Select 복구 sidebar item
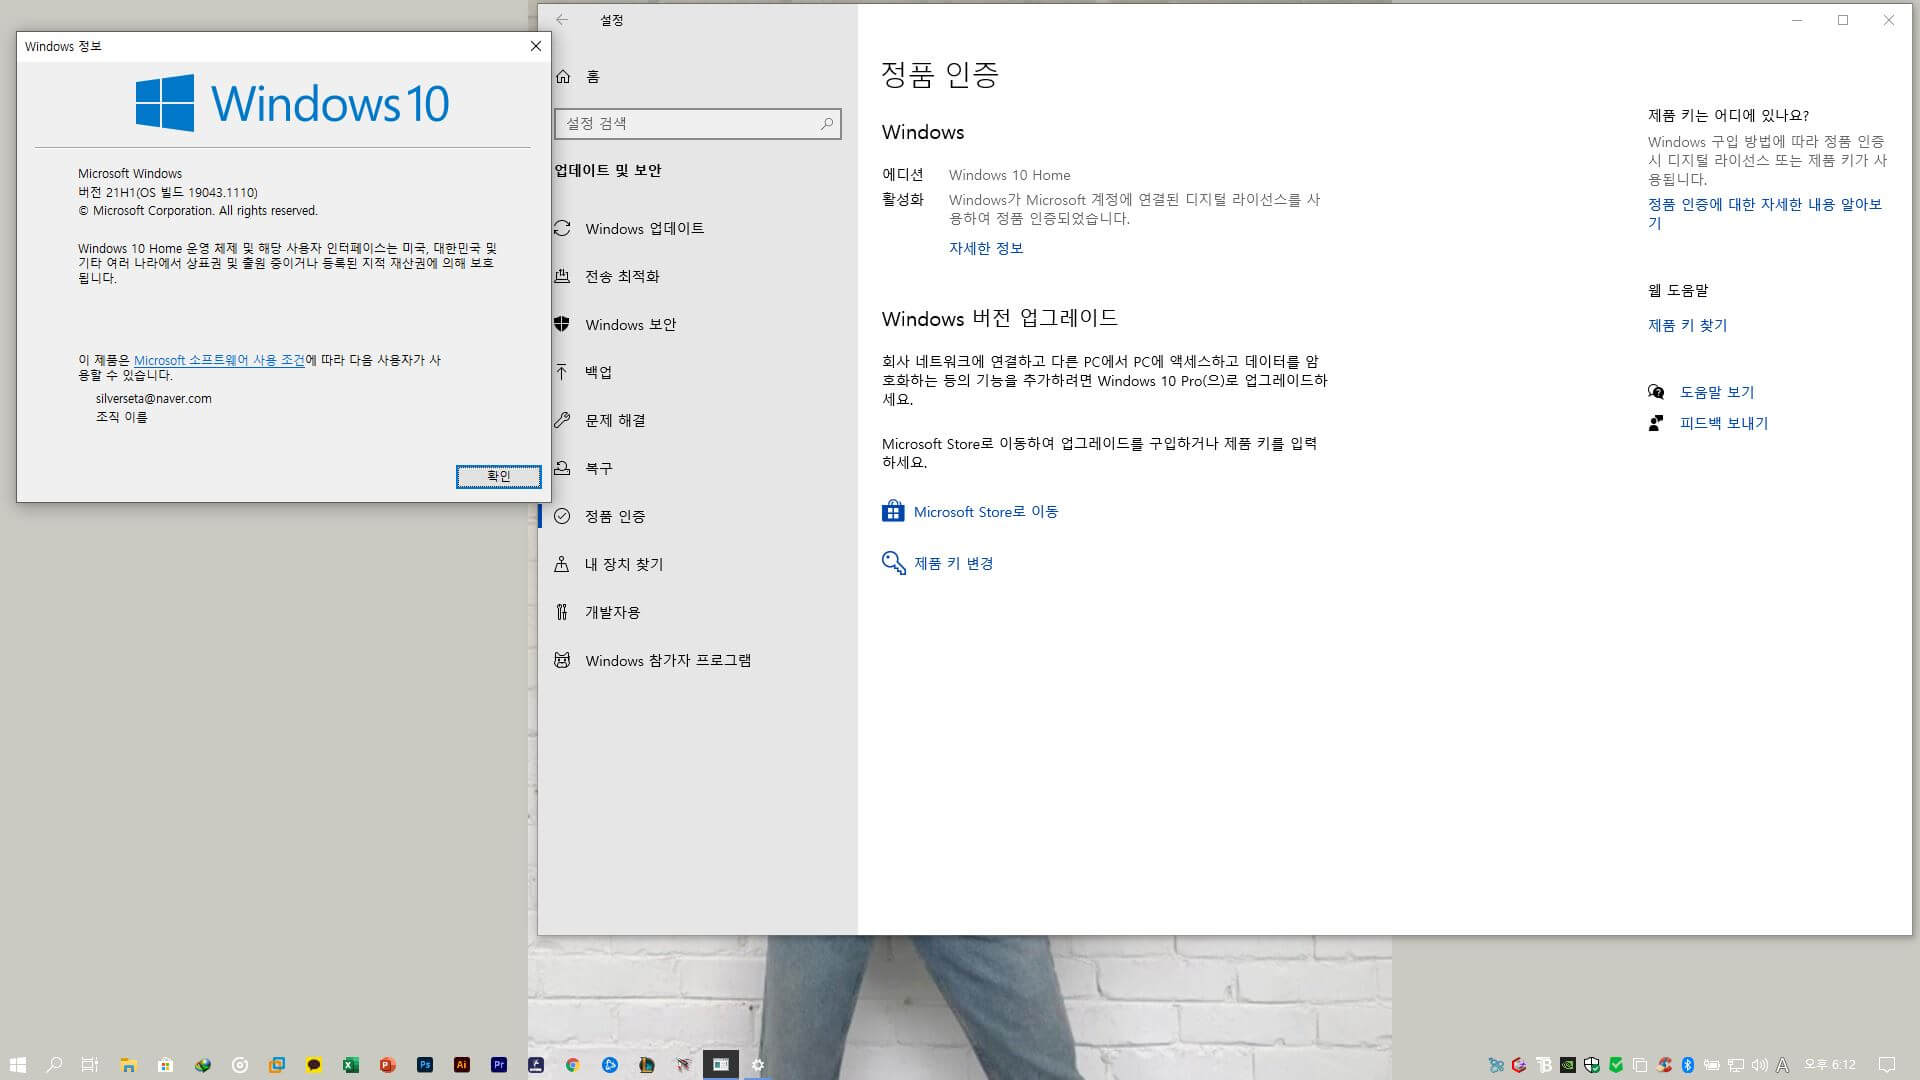The width and height of the screenshot is (1920, 1080). pyautogui.click(x=697, y=468)
